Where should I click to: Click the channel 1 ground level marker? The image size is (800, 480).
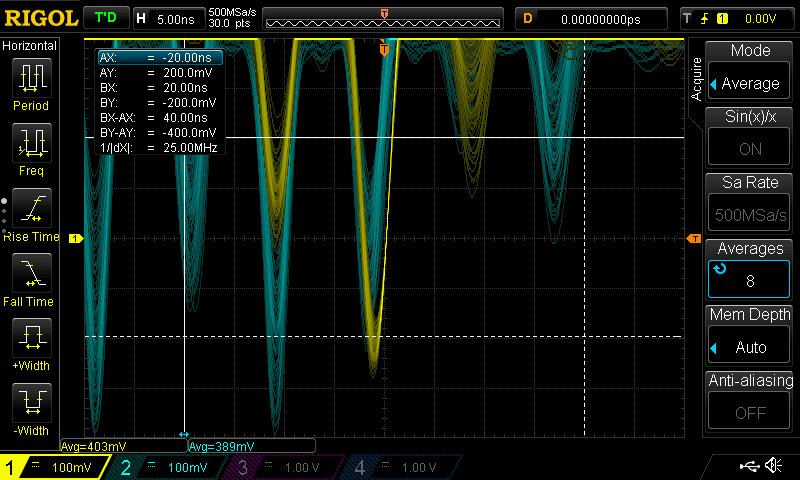(x=76, y=238)
